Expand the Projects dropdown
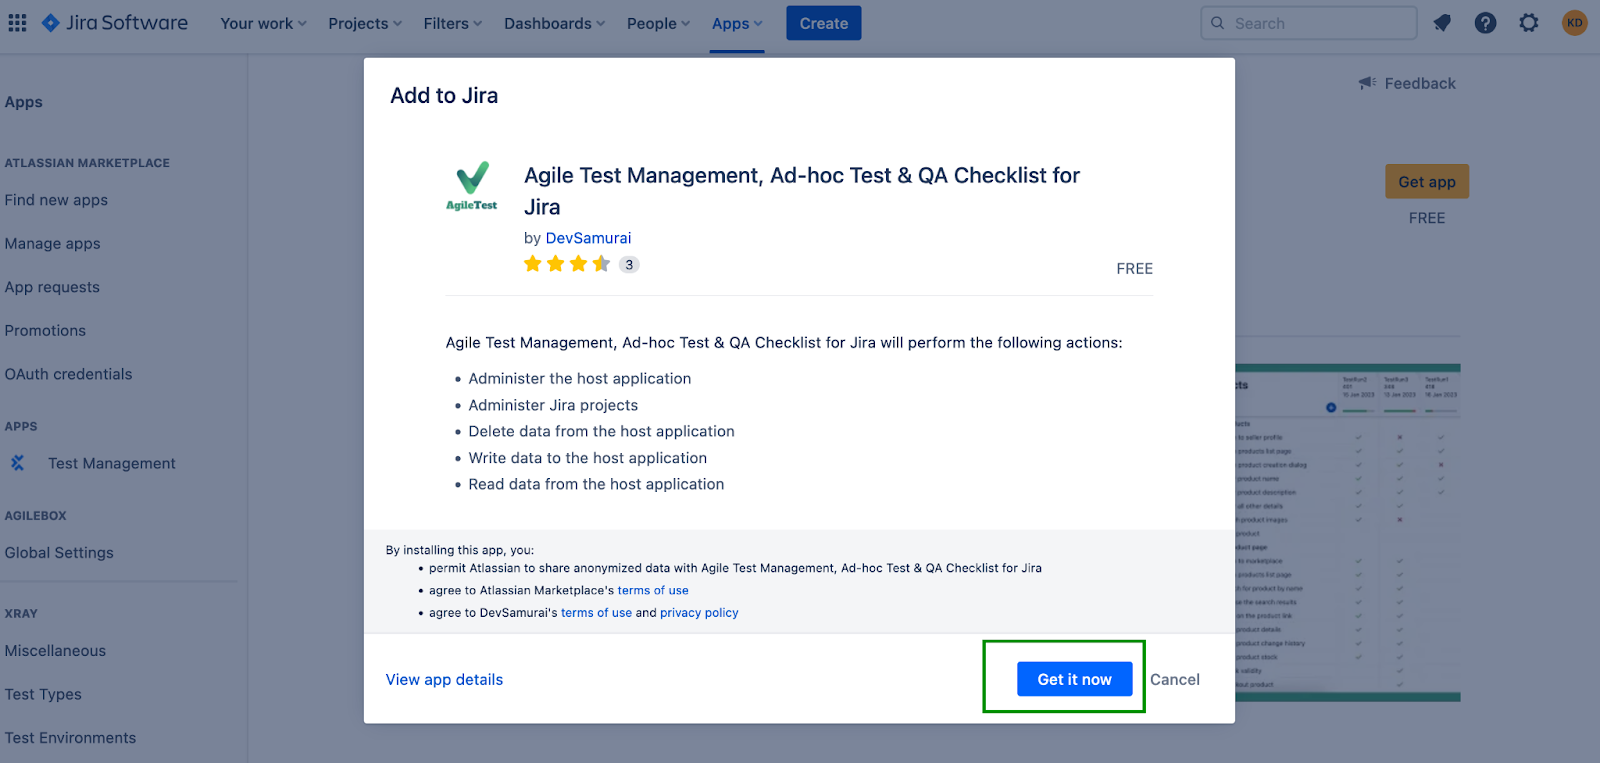The width and height of the screenshot is (1600, 763). point(365,23)
